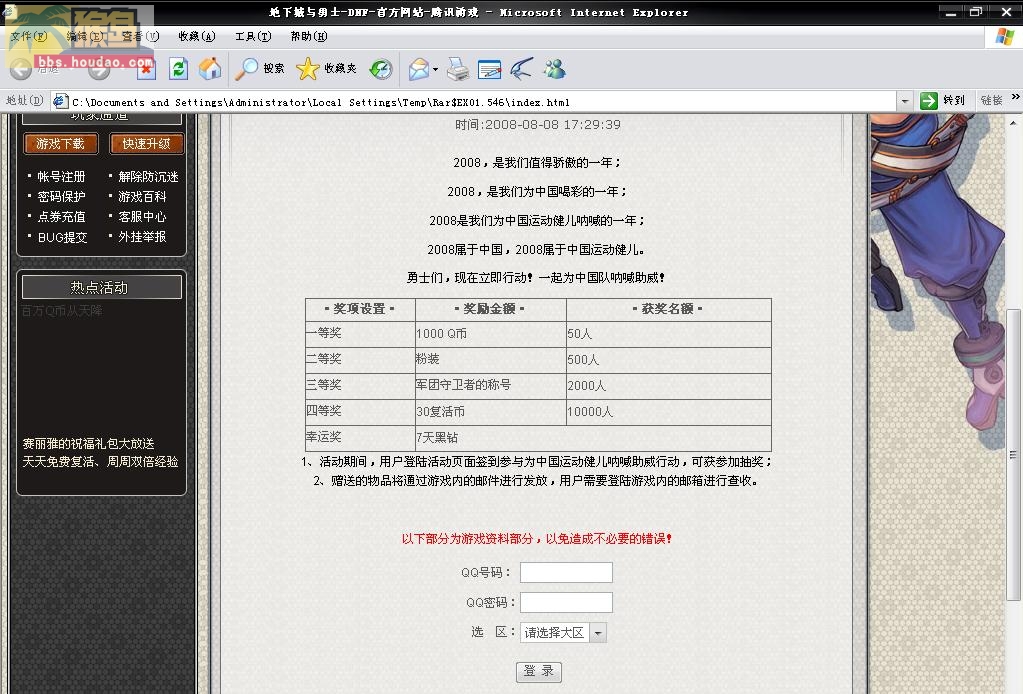Open the 收藏夹 favorites star

pyautogui.click(x=326, y=68)
